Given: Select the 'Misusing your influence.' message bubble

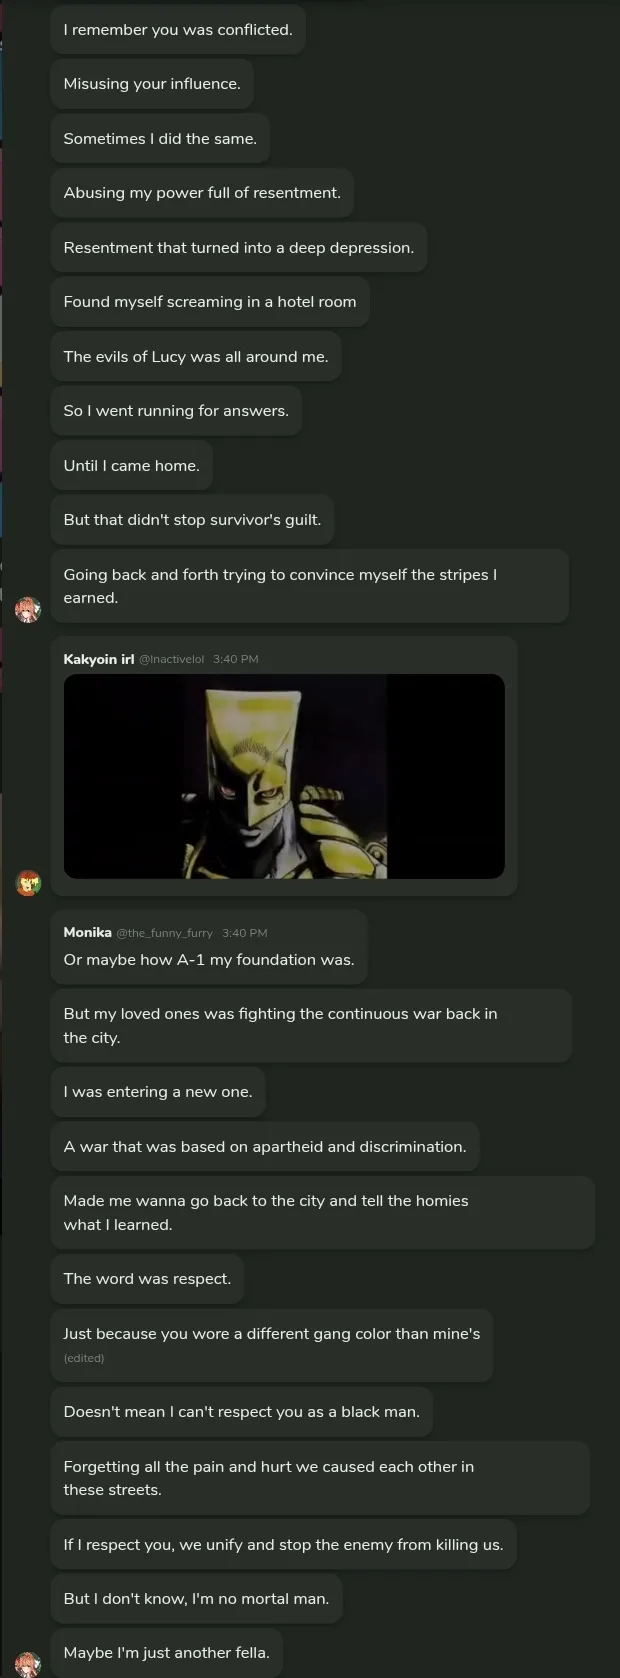Looking at the screenshot, I should pyautogui.click(x=152, y=84).
